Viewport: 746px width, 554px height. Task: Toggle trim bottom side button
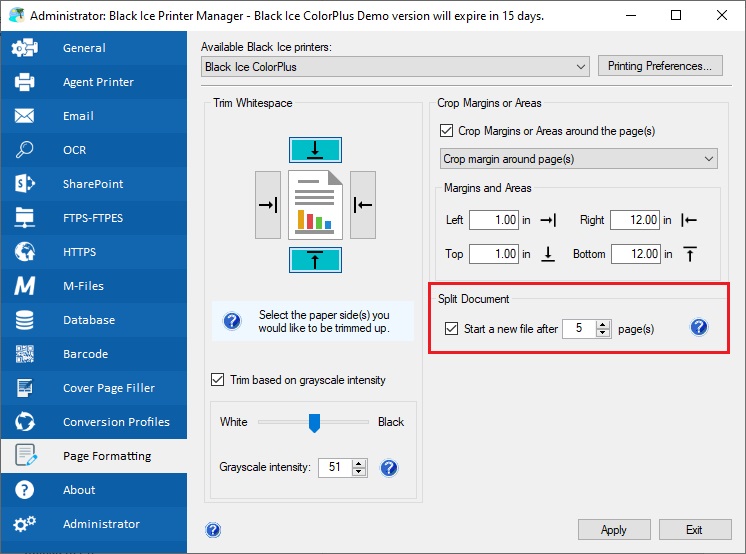315,260
